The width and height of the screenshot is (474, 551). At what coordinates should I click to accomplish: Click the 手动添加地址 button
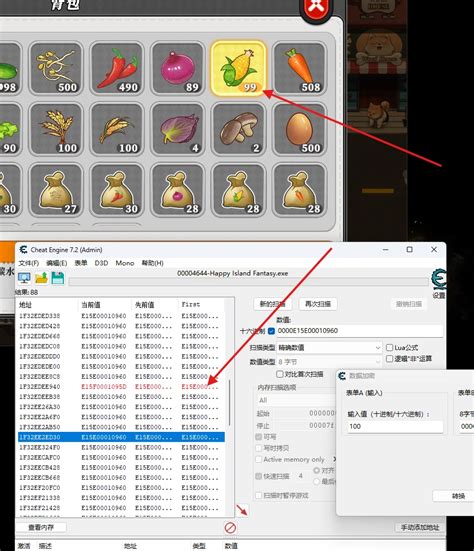click(x=420, y=527)
